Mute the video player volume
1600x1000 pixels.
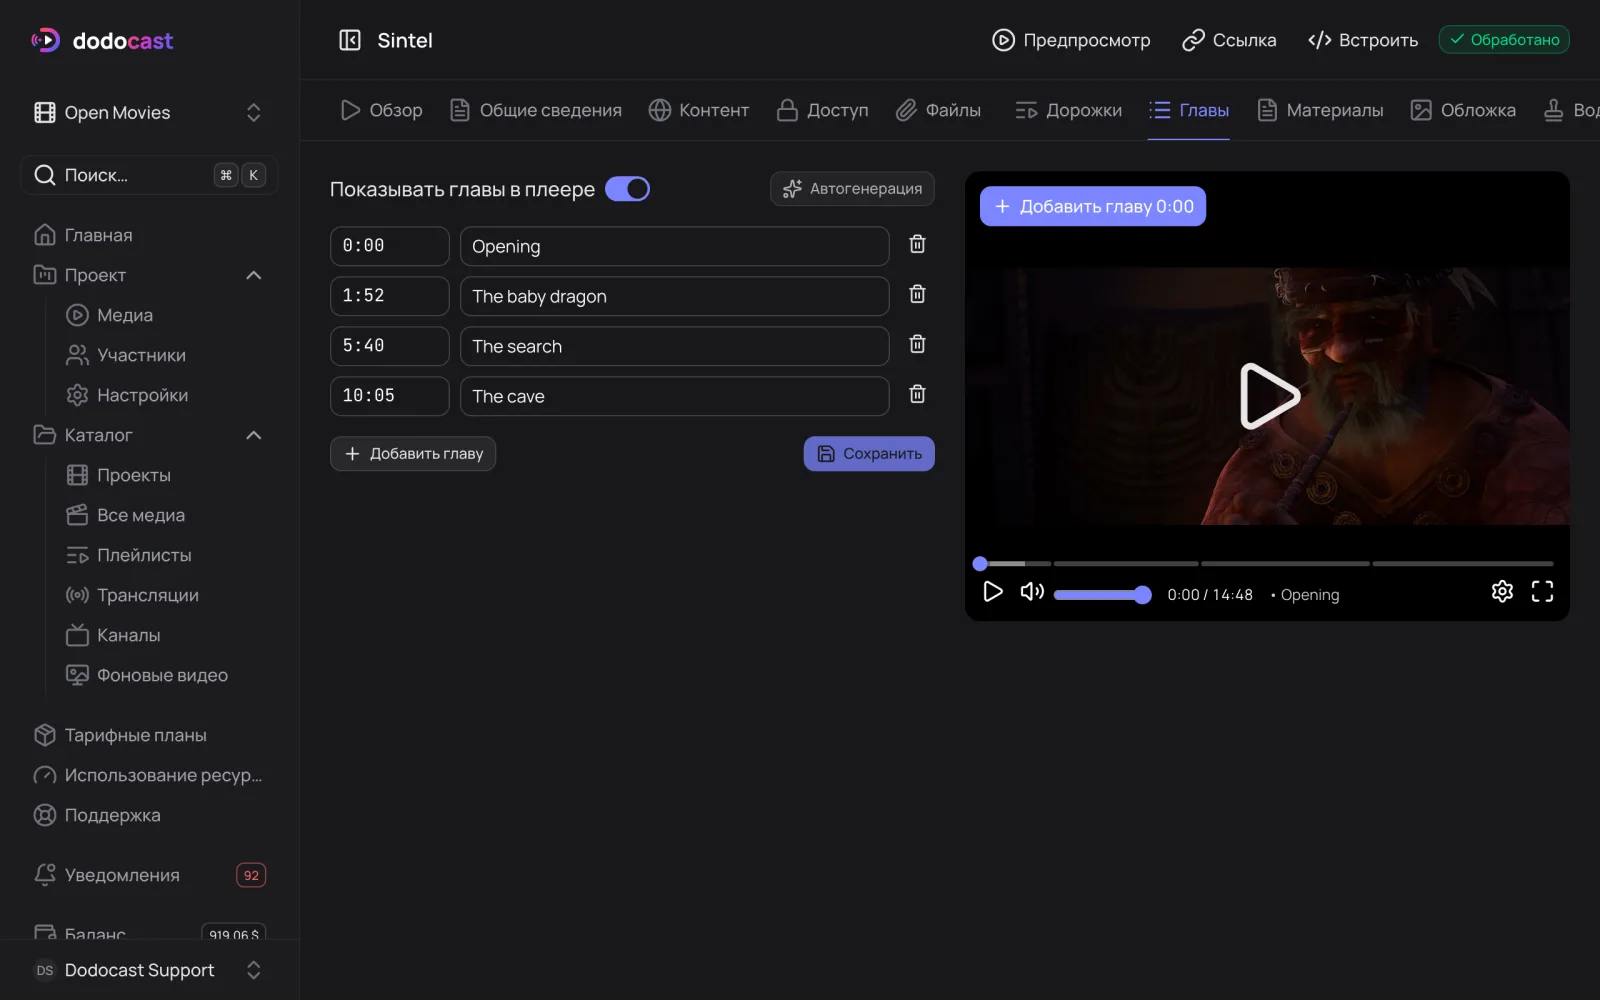point(1032,592)
